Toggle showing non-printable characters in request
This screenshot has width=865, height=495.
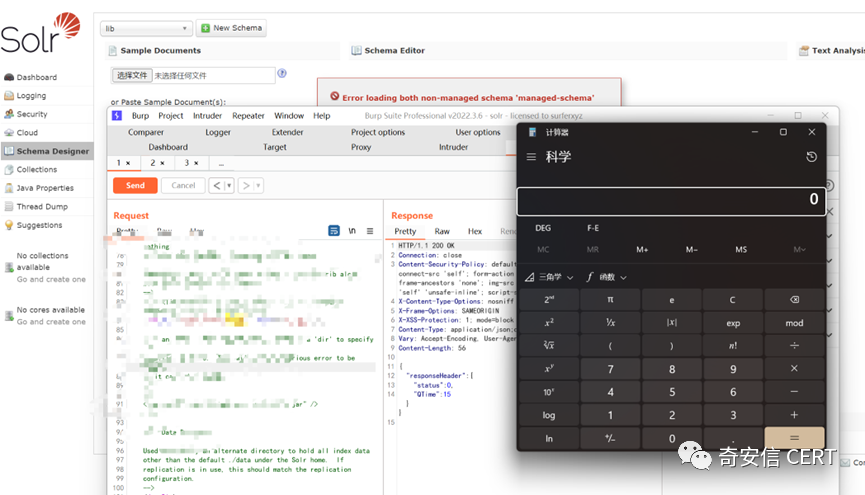tap(352, 231)
